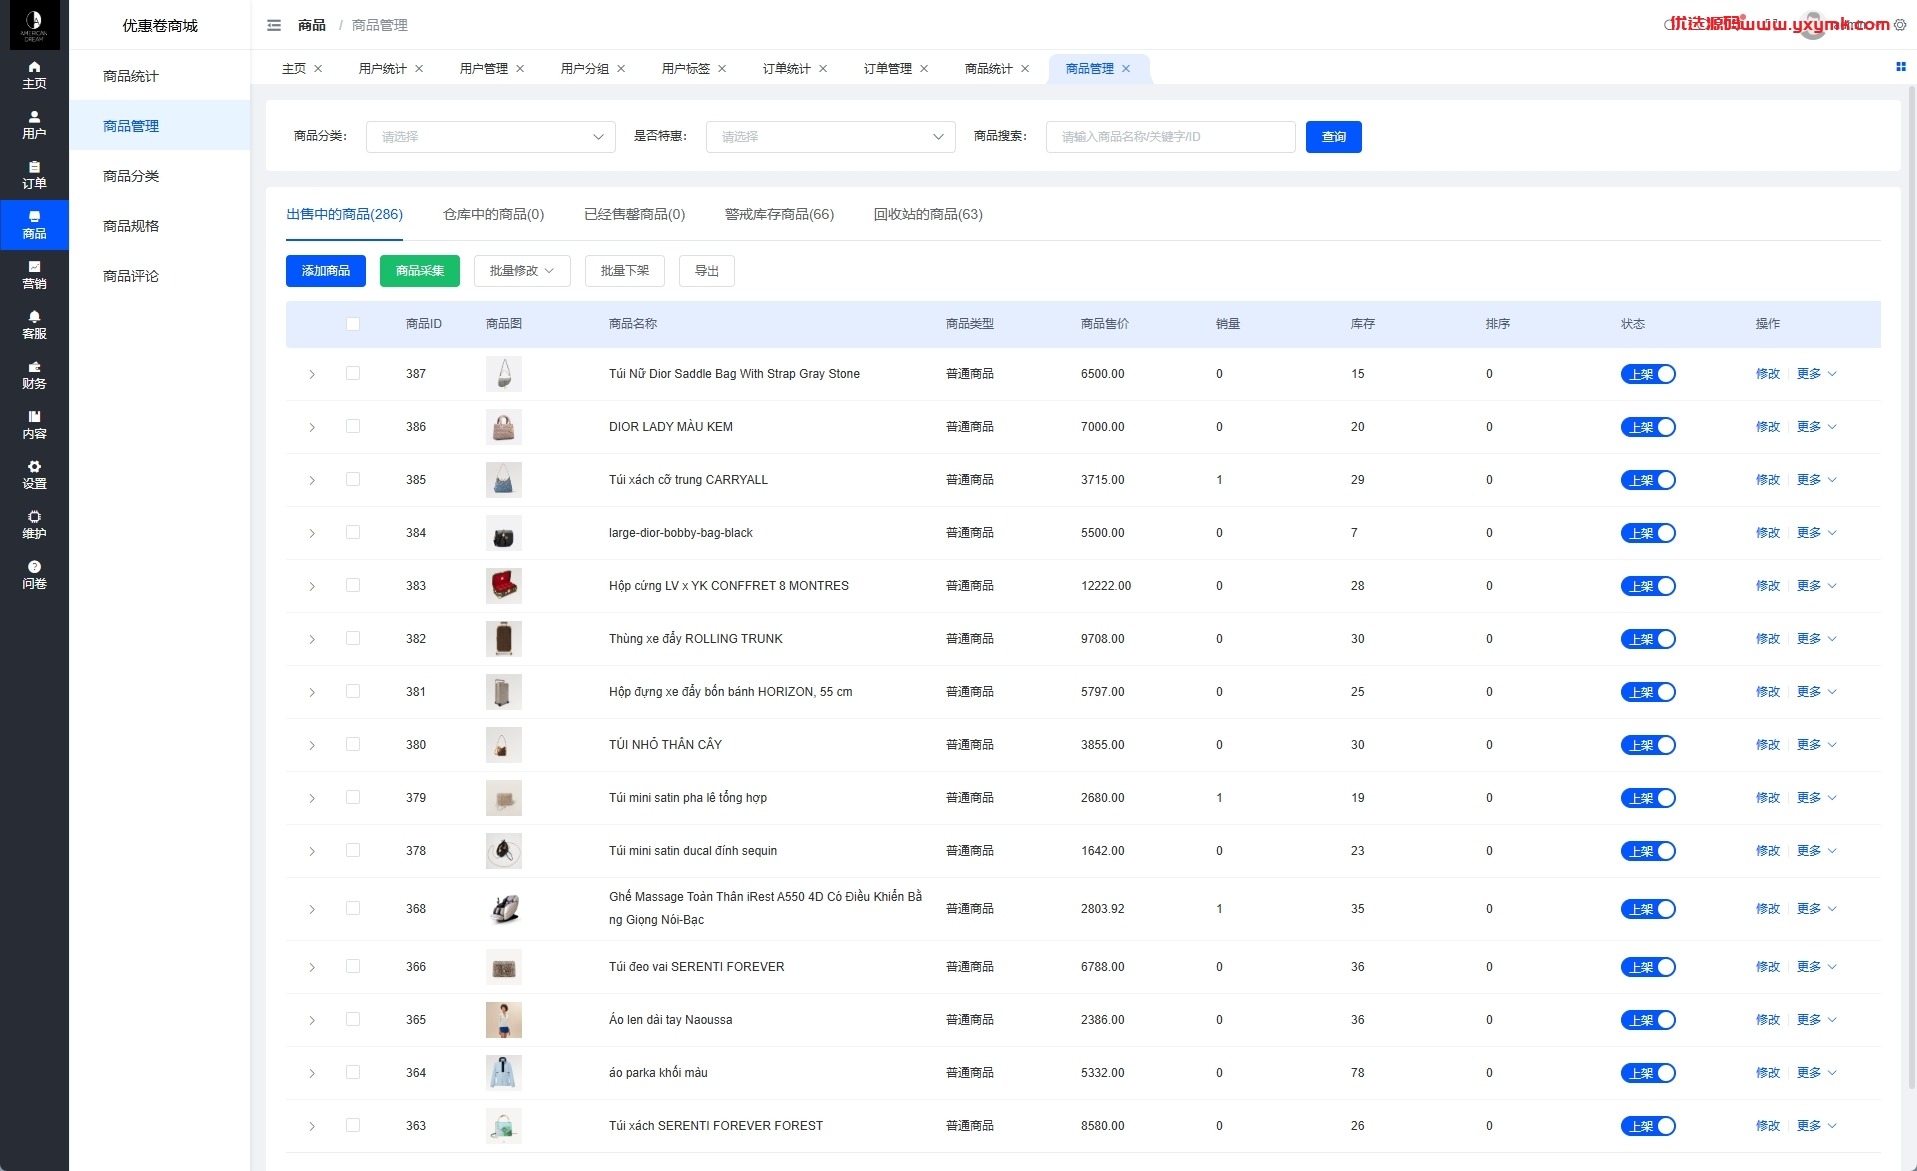Go to 营销 section in the sidebar
The height and width of the screenshot is (1171, 1917).
pyautogui.click(x=34, y=275)
